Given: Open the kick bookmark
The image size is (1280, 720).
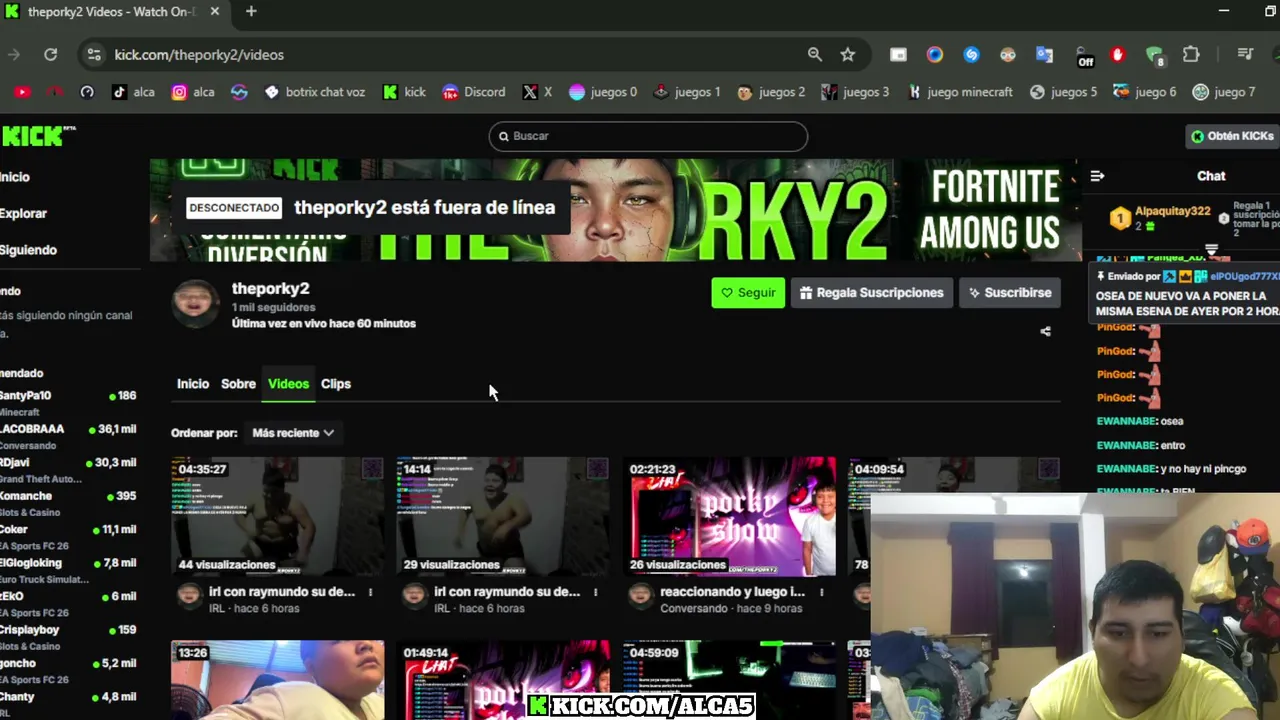Looking at the screenshot, I should (404, 92).
